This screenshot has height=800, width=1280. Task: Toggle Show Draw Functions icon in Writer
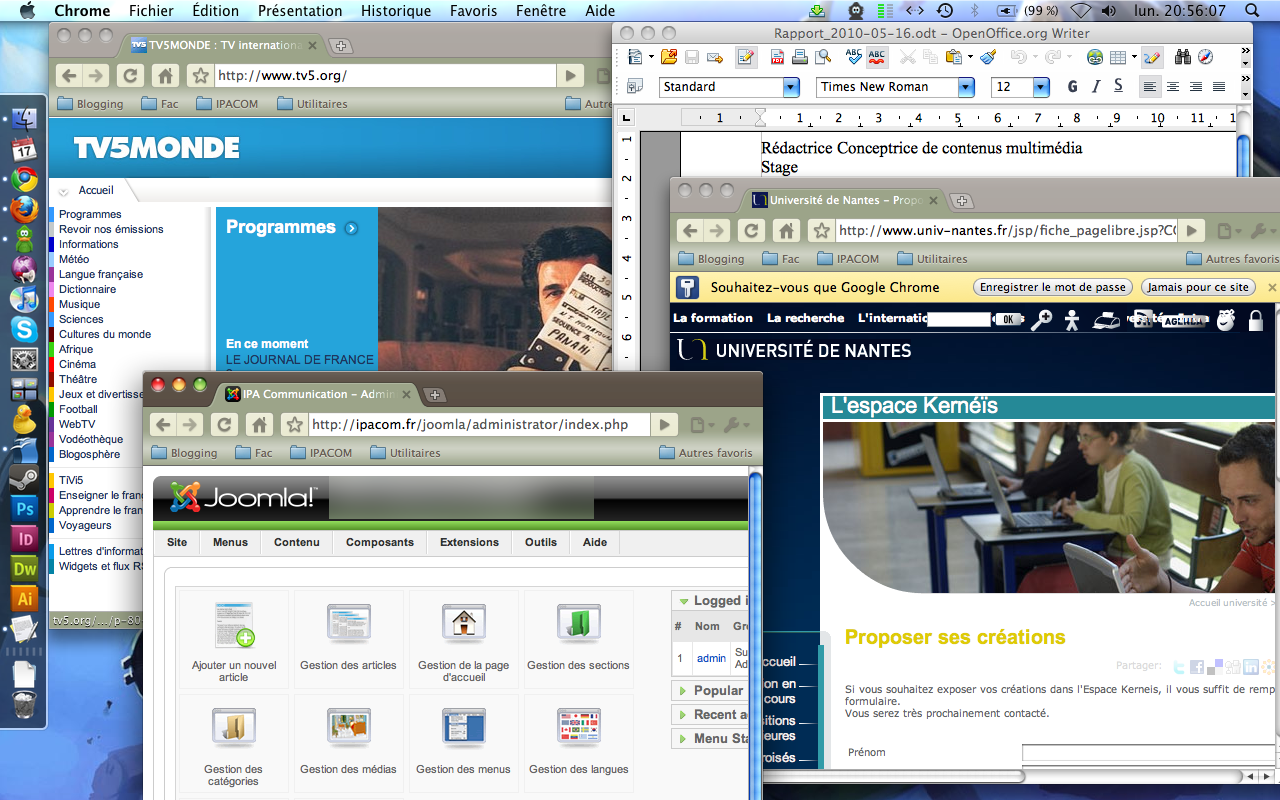(1152, 57)
